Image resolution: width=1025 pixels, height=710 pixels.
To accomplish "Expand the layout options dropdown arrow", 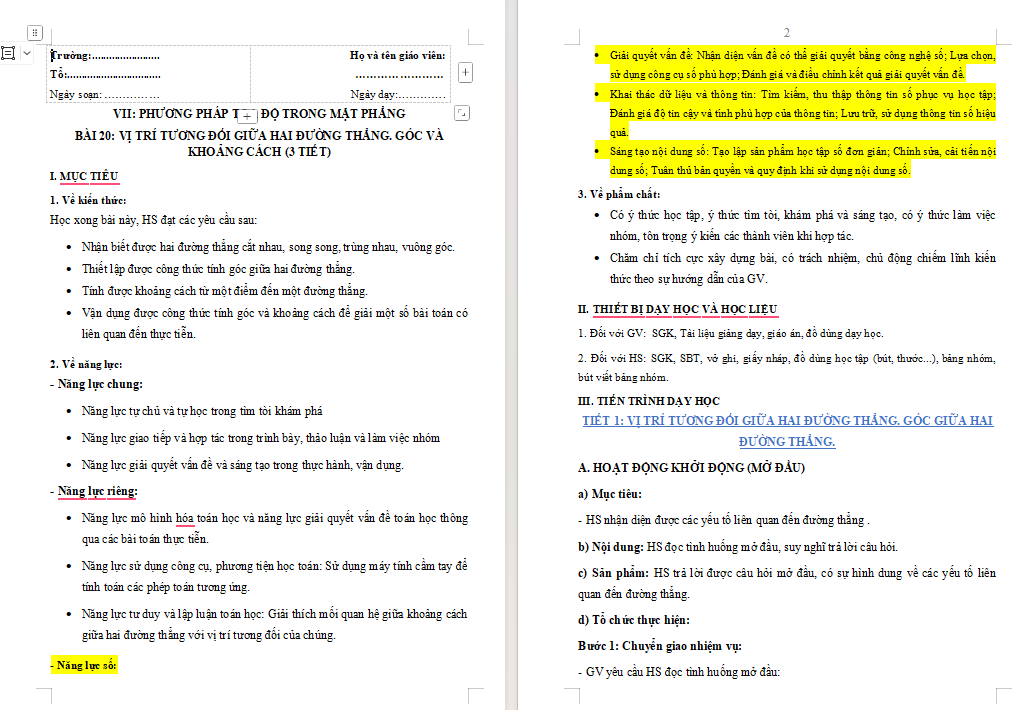I will pyautogui.click(x=27, y=53).
